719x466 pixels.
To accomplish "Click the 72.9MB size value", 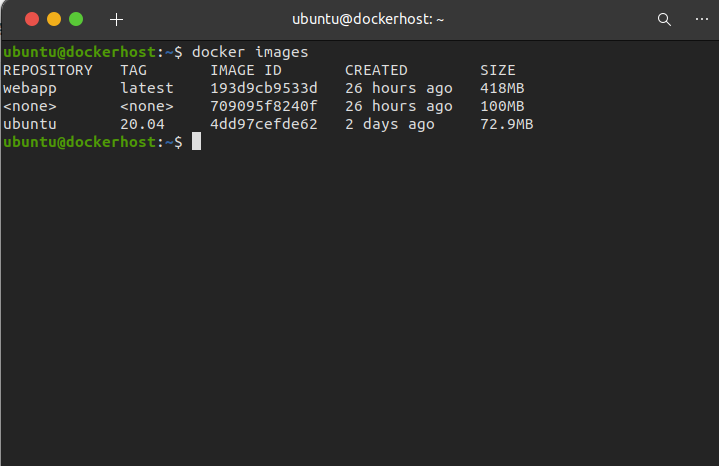I will point(507,124).
